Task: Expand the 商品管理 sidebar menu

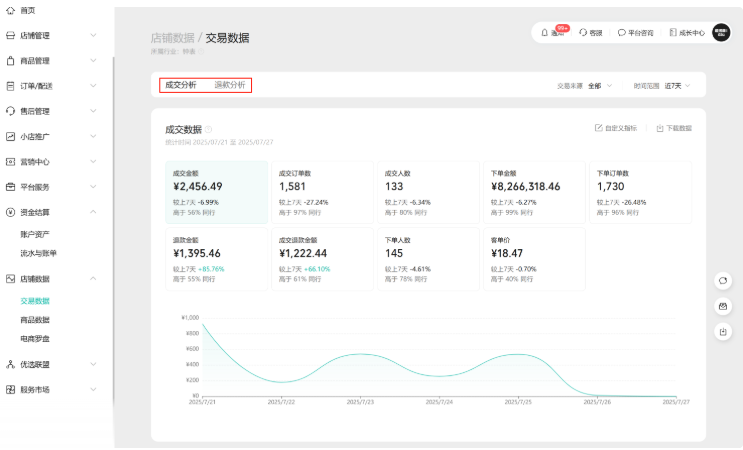Action: [x=93, y=60]
